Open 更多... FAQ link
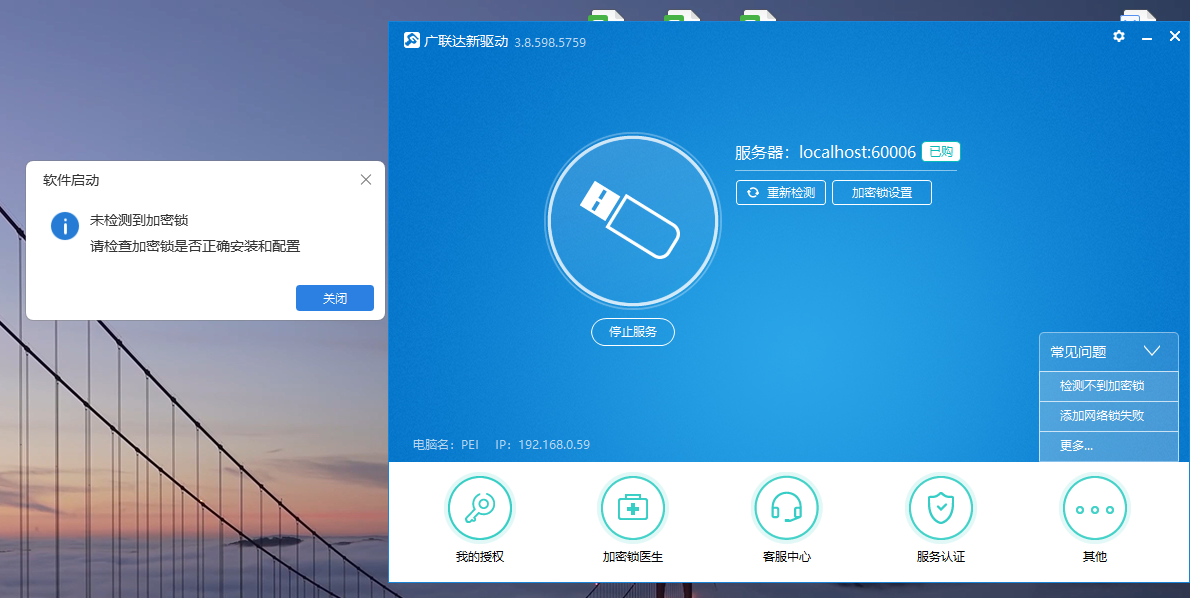 click(x=1109, y=446)
